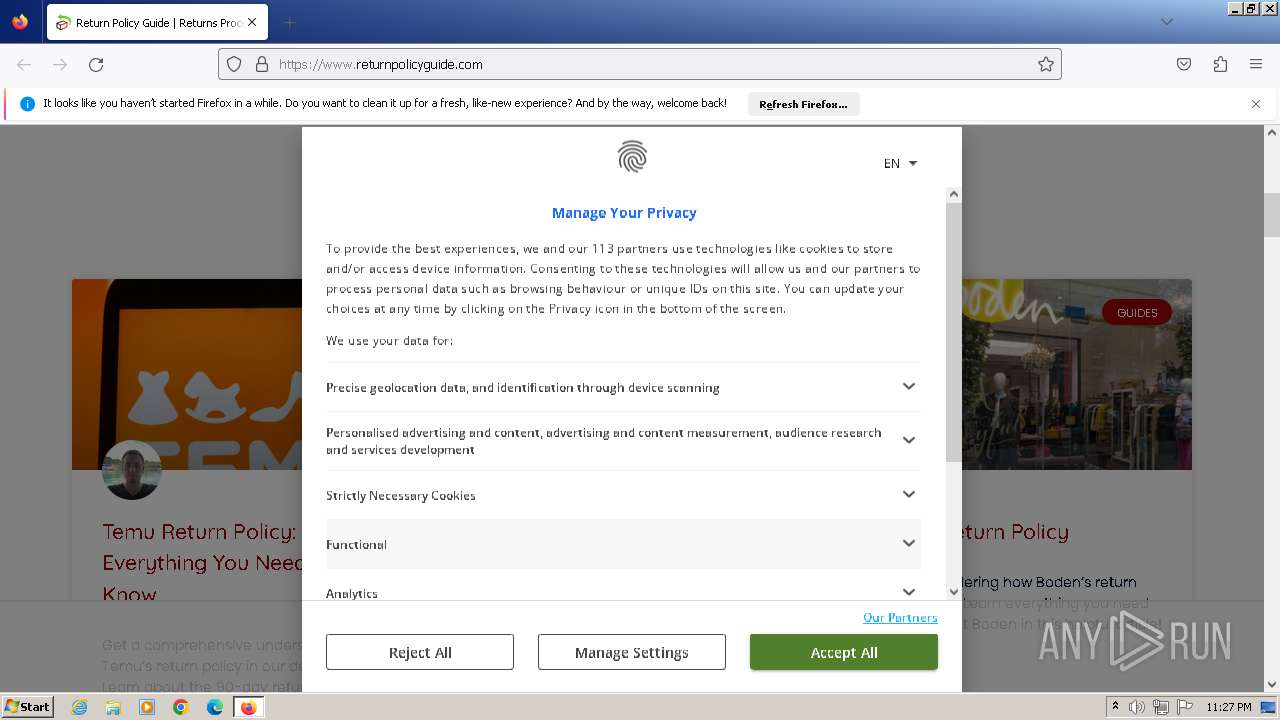Bookmark this page with the star
This screenshot has width=1280, height=720.
tap(1046, 64)
